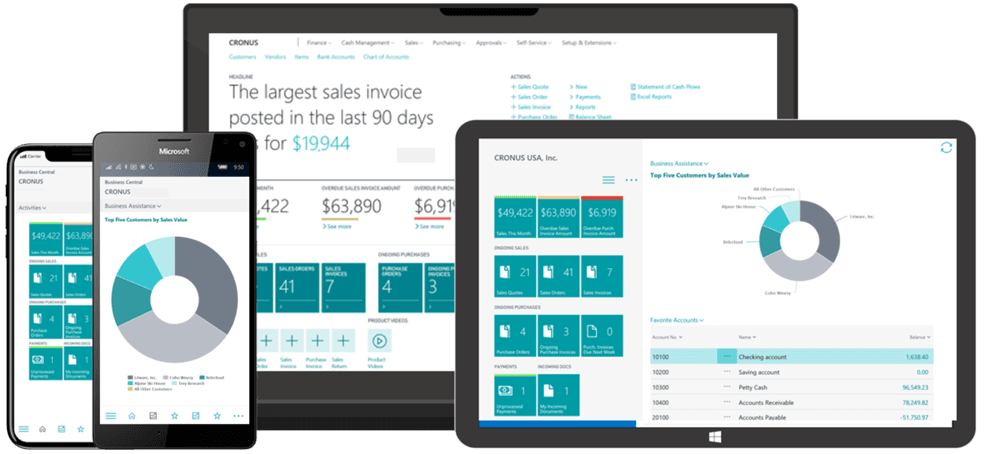Click the Sales Return plus tile on laptop
This screenshot has height=454, width=986.
click(x=343, y=340)
